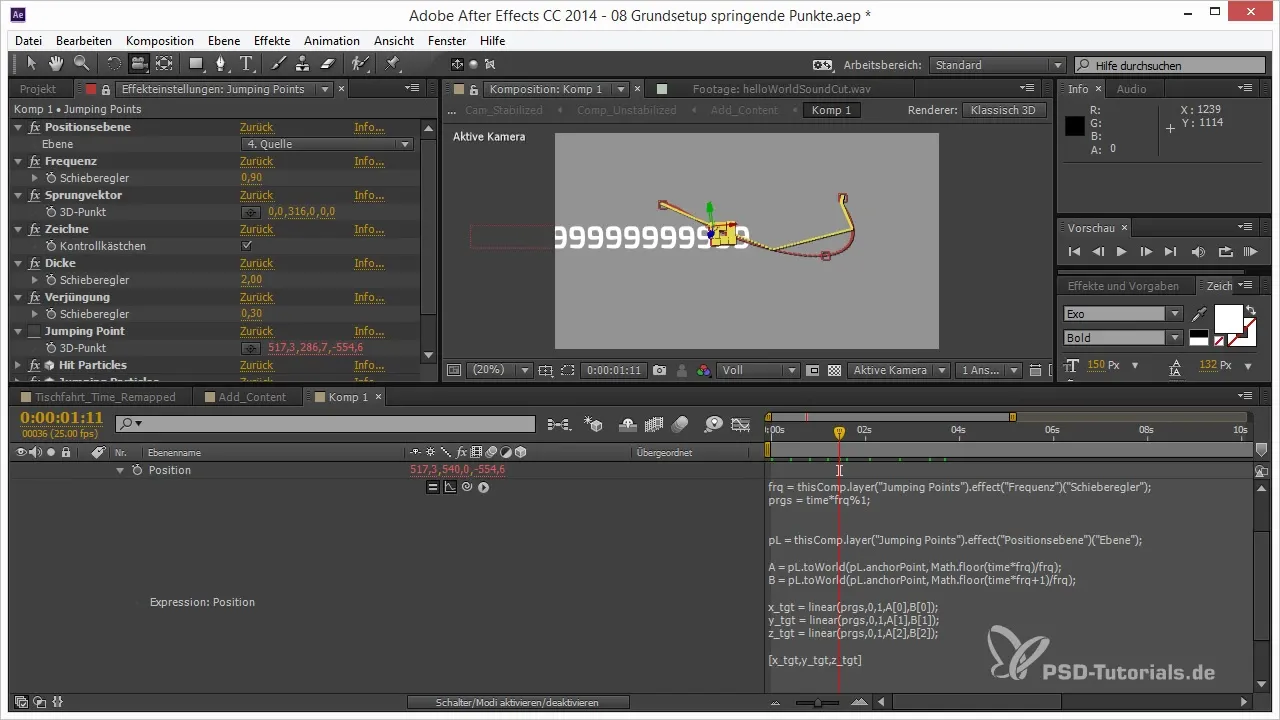This screenshot has width=1280, height=720.
Task: Pick the Puppet Pin tool
Action: (x=392, y=64)
